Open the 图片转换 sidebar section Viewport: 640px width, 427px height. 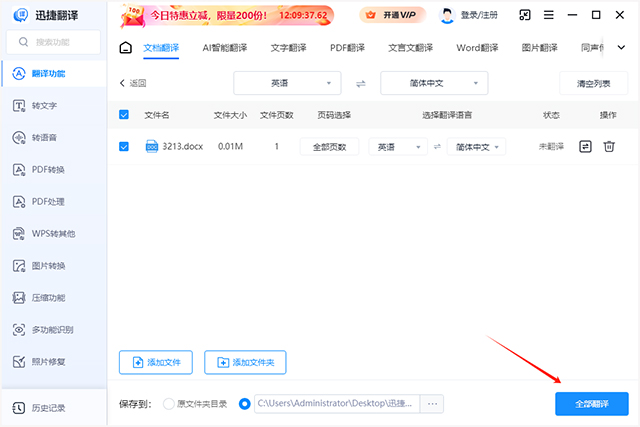click(53, 266)
